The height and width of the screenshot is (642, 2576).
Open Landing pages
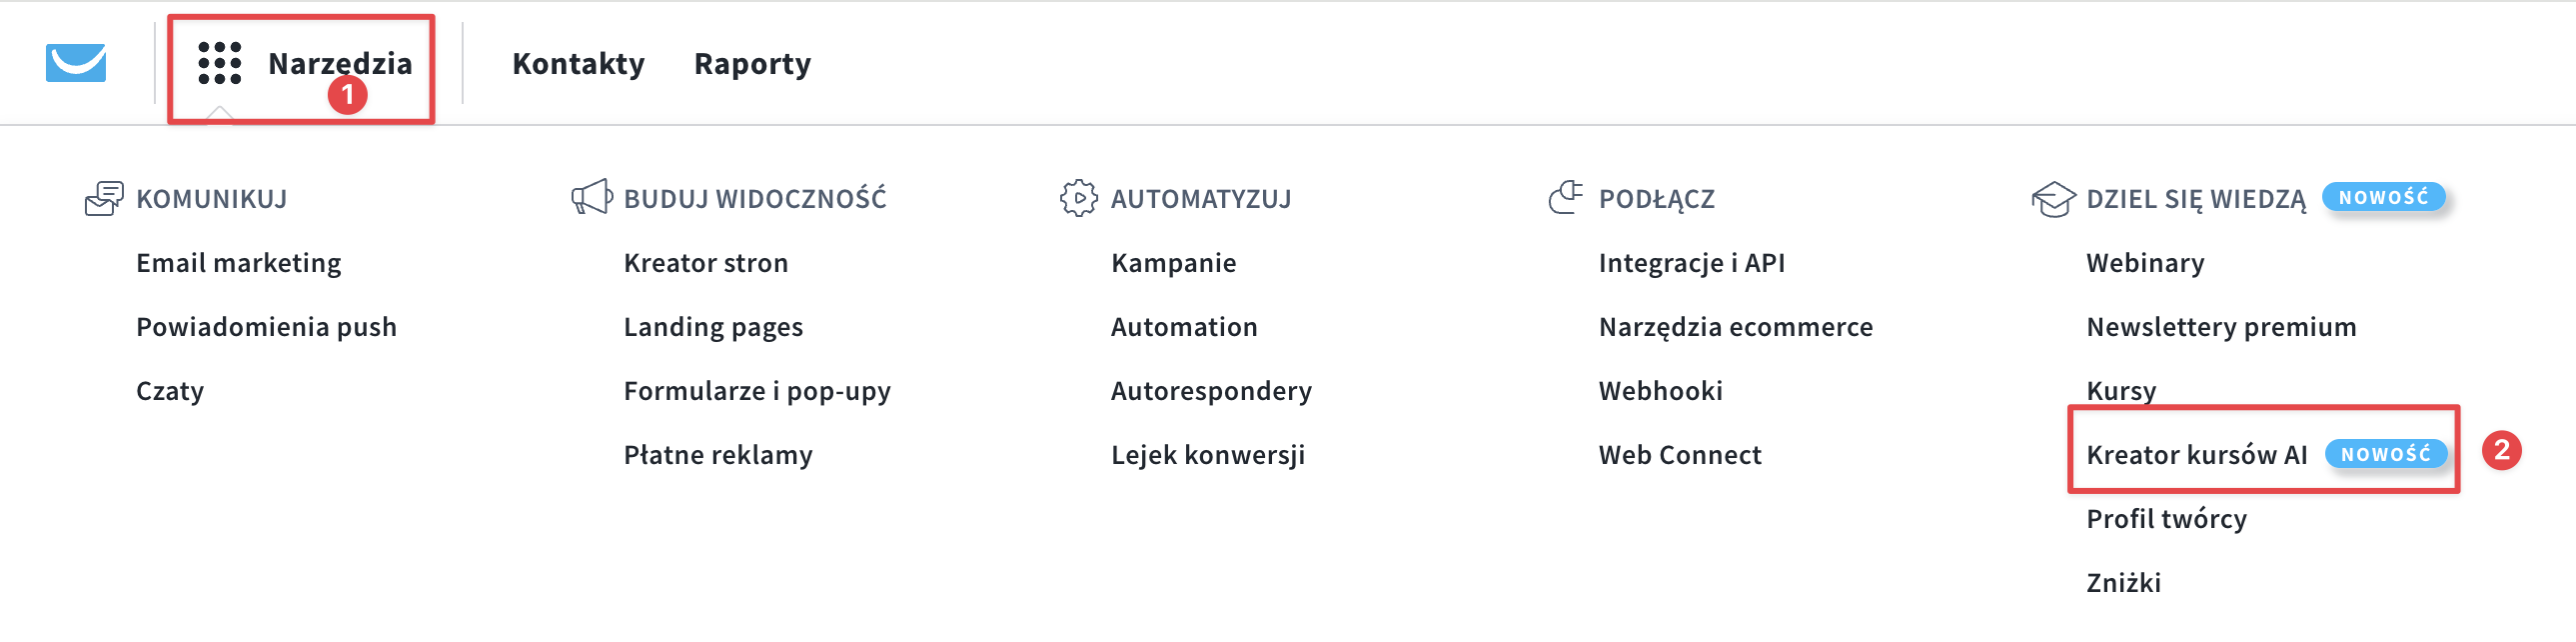(713, 326)
